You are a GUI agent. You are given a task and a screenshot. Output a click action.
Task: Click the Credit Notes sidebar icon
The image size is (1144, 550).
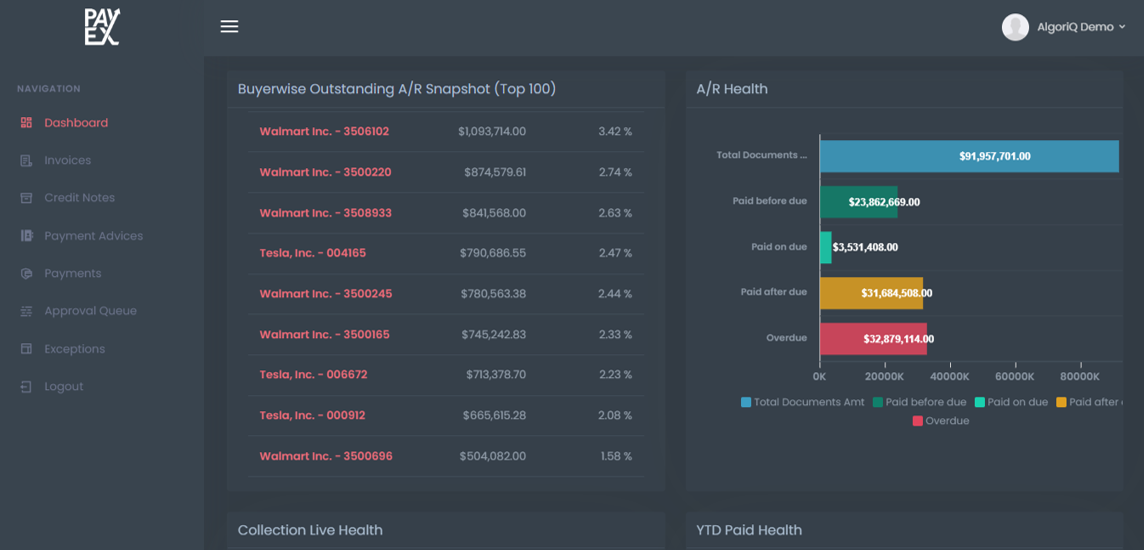tap(26, 198)
